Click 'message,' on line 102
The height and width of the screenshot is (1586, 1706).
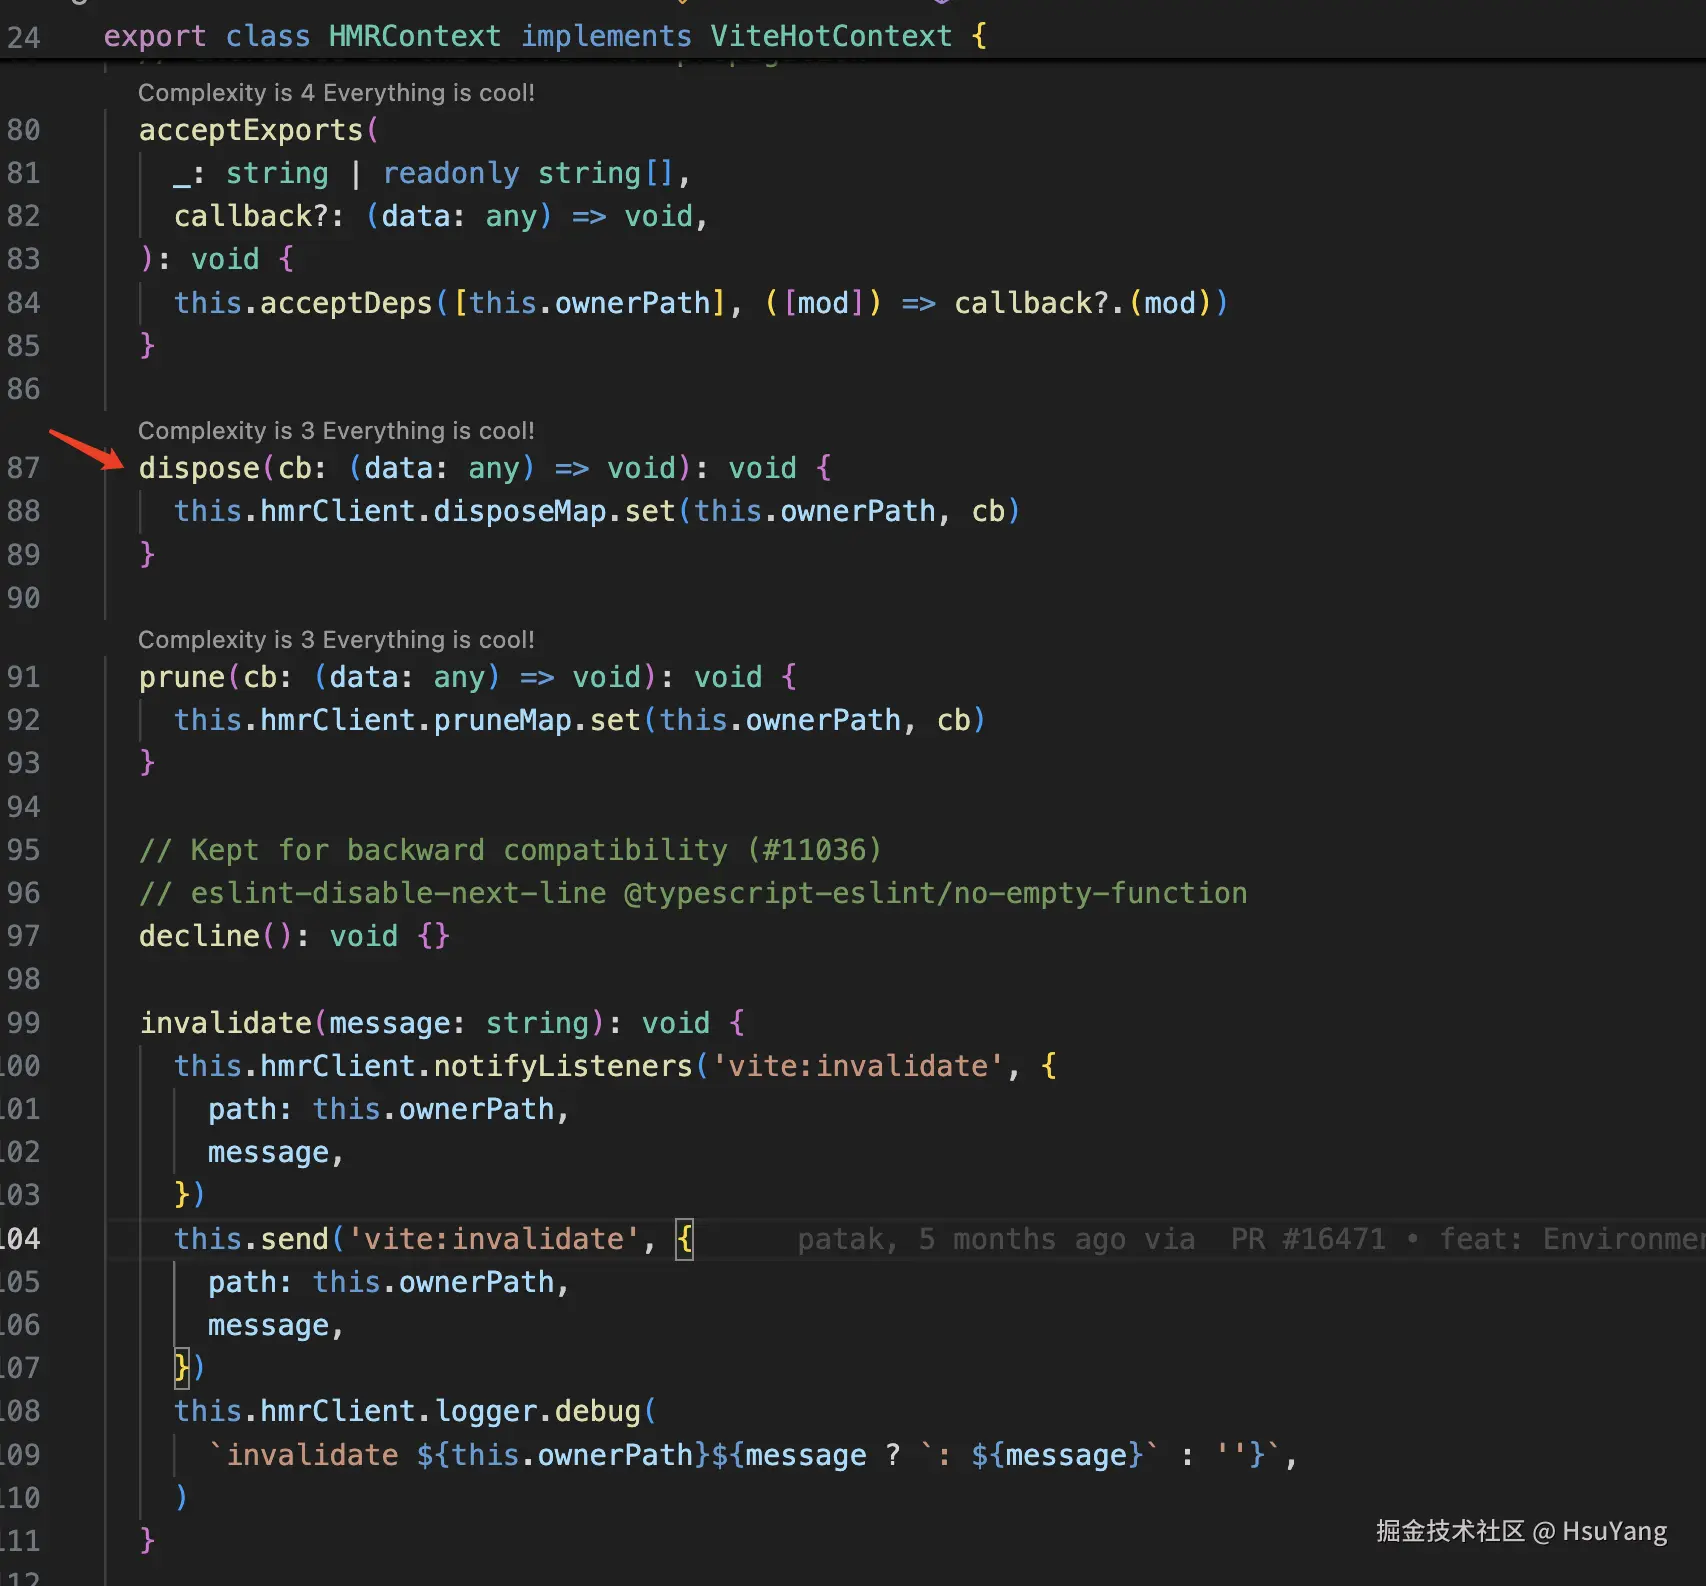(276, 1153)
